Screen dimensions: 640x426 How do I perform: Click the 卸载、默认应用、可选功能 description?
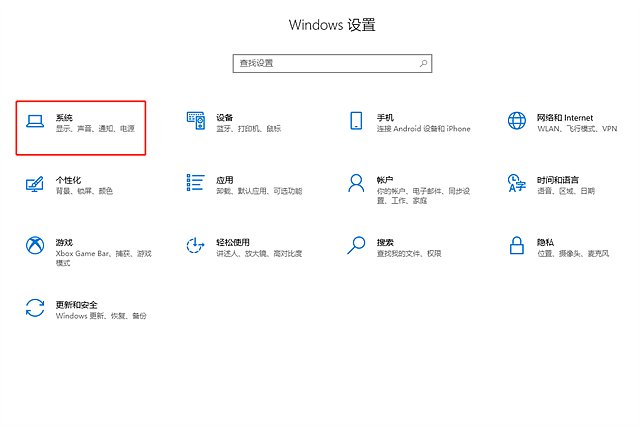pos(259,191)
